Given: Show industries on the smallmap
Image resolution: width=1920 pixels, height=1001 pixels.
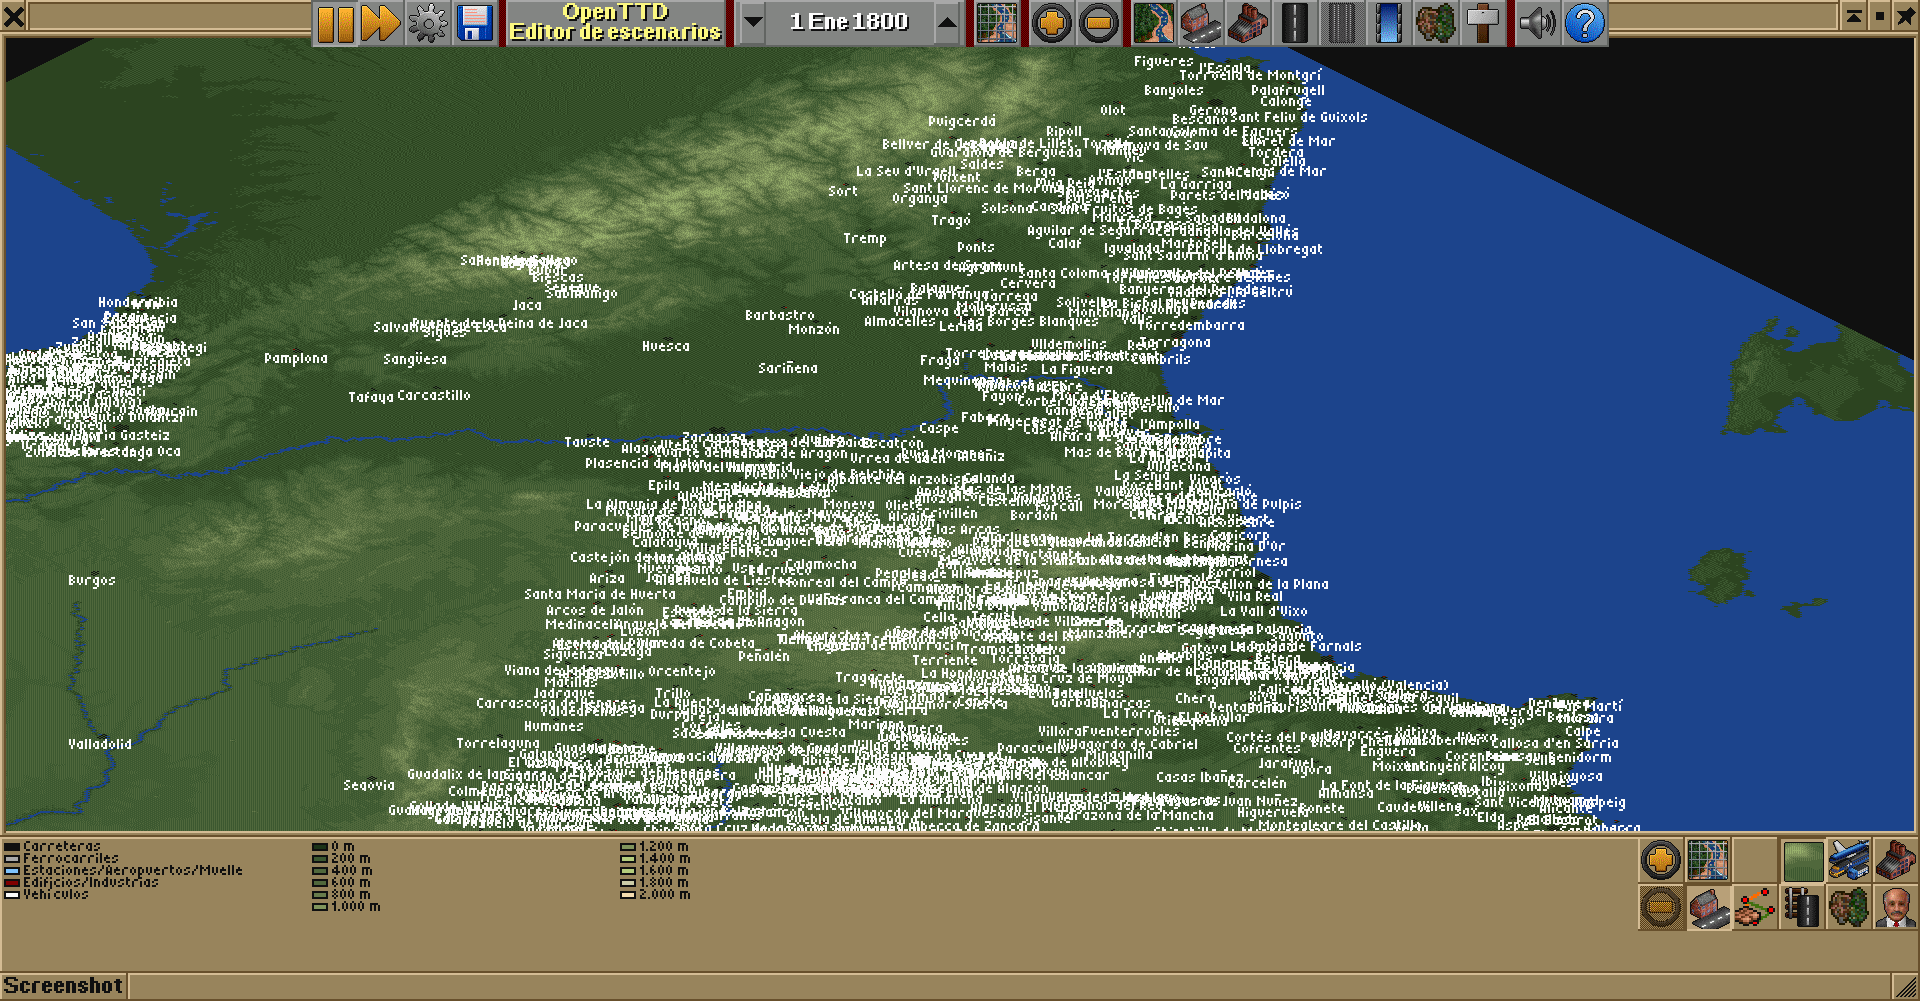Looking at the screenshot, I should pos(1895,860).
